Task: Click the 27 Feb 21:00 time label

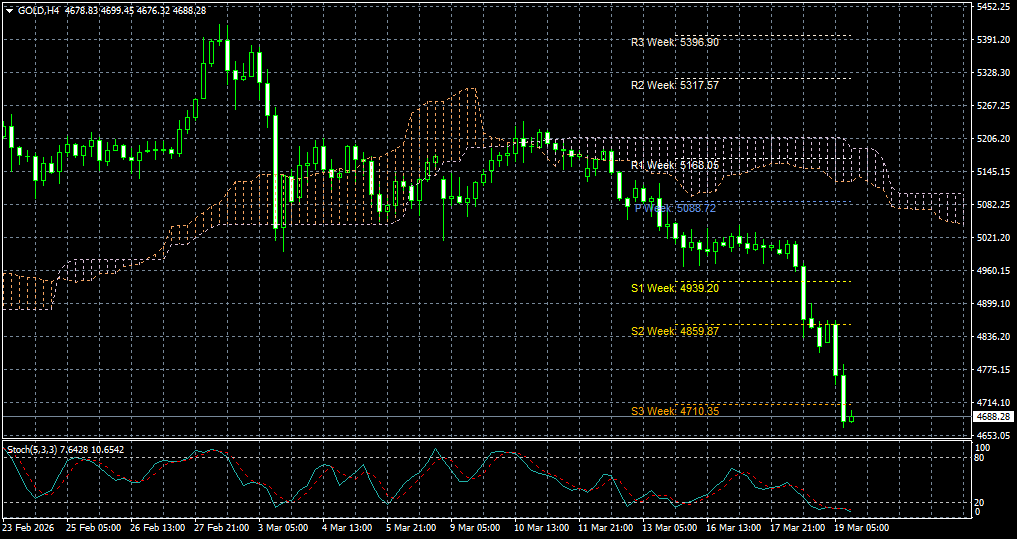Action: (220, 528)
